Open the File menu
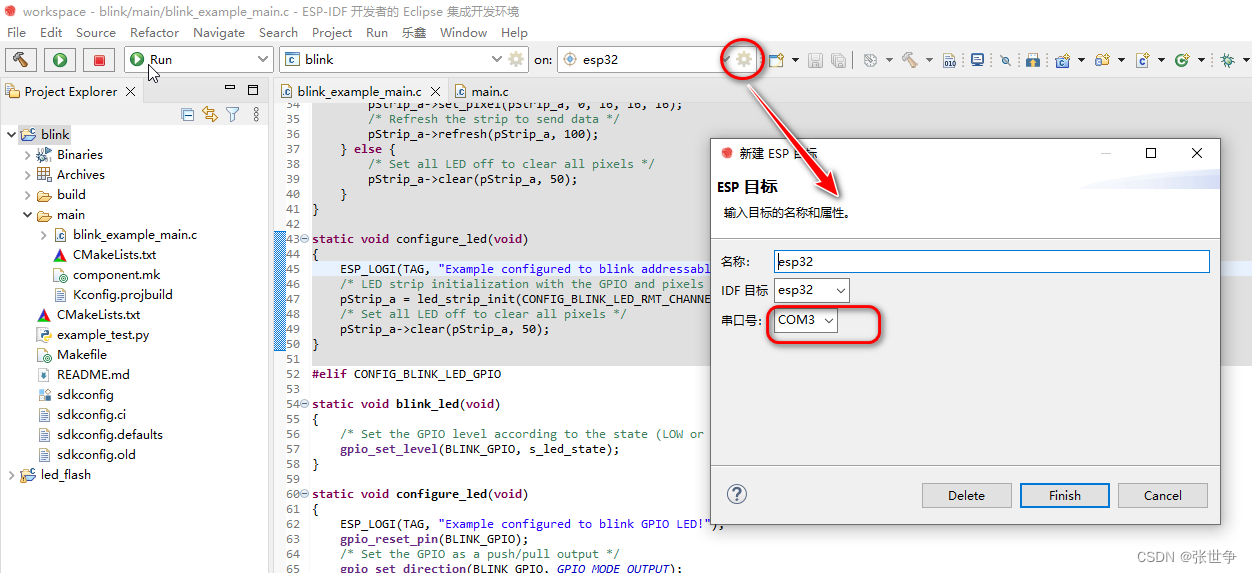 (x=17, y=32)
